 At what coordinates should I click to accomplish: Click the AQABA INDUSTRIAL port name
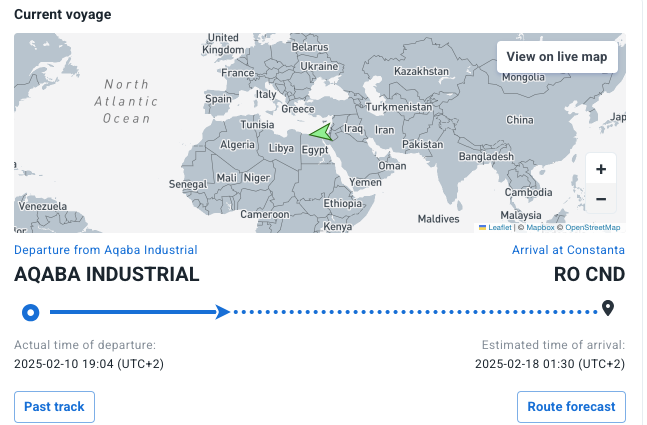pyautogui.click(x=107, y=275)
